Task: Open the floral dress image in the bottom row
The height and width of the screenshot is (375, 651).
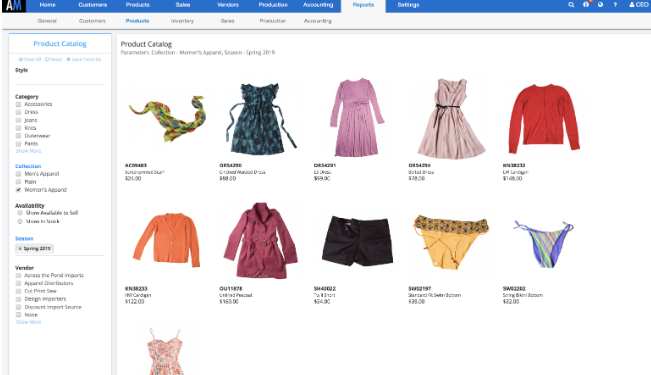Action: pos(165,351)
